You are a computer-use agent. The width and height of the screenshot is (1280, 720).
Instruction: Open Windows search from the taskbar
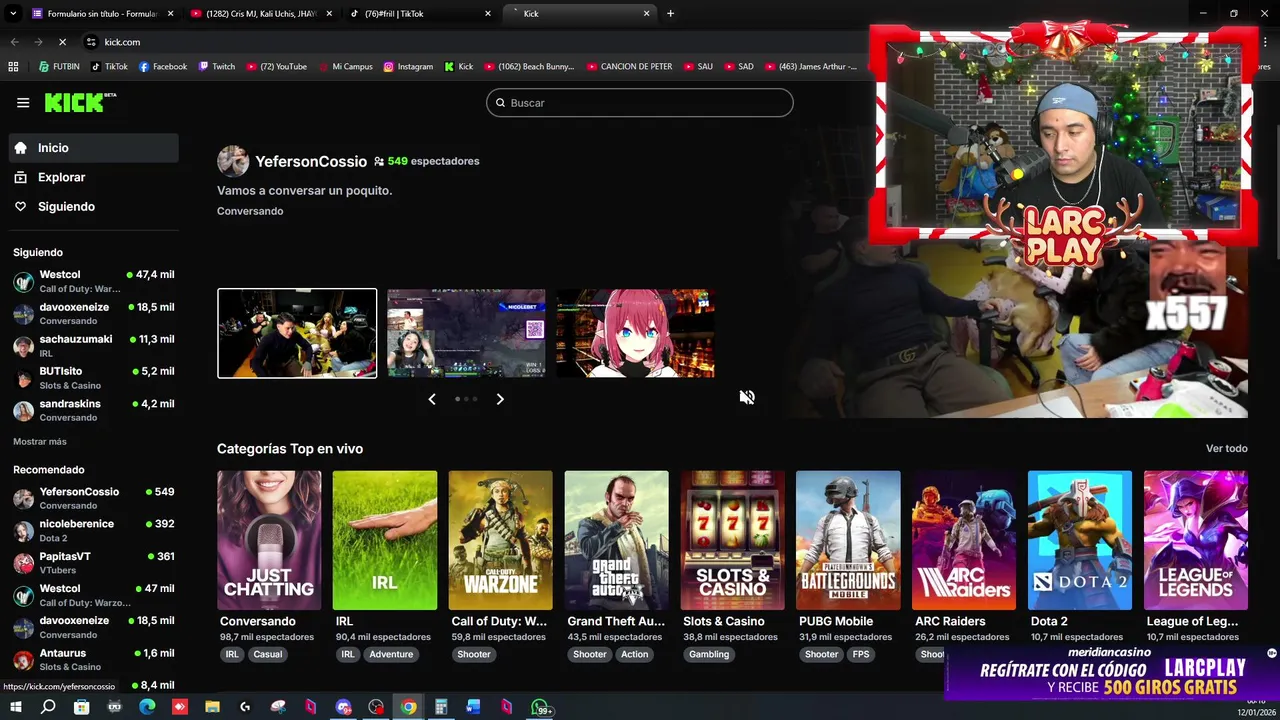click(x=48, y=708)
